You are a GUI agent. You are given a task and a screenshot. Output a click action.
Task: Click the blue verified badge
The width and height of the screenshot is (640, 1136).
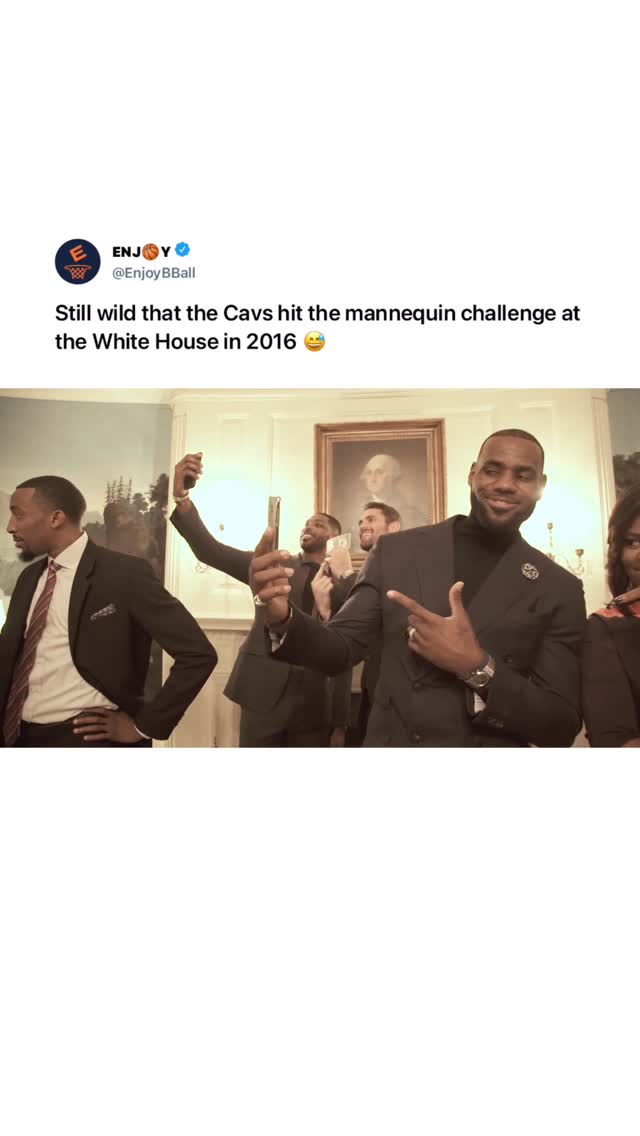(x=183, y=250)
